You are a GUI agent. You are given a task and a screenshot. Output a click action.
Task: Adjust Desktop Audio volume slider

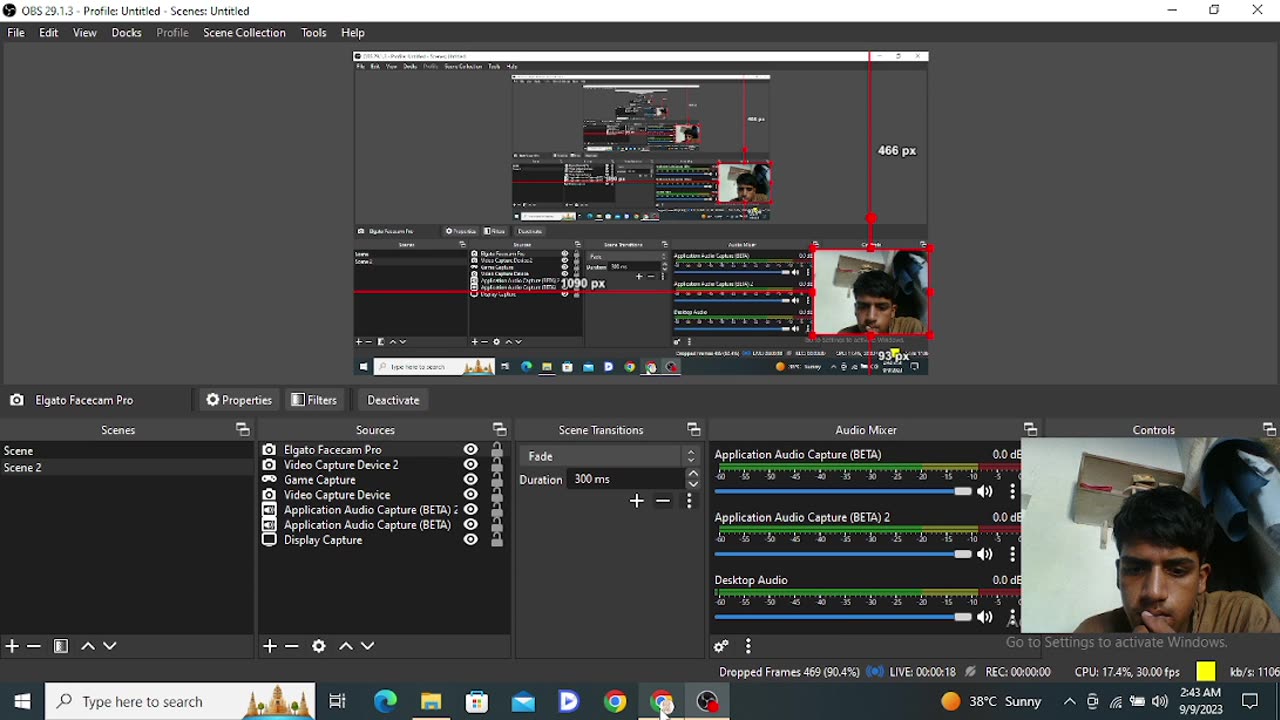(842, 617)
